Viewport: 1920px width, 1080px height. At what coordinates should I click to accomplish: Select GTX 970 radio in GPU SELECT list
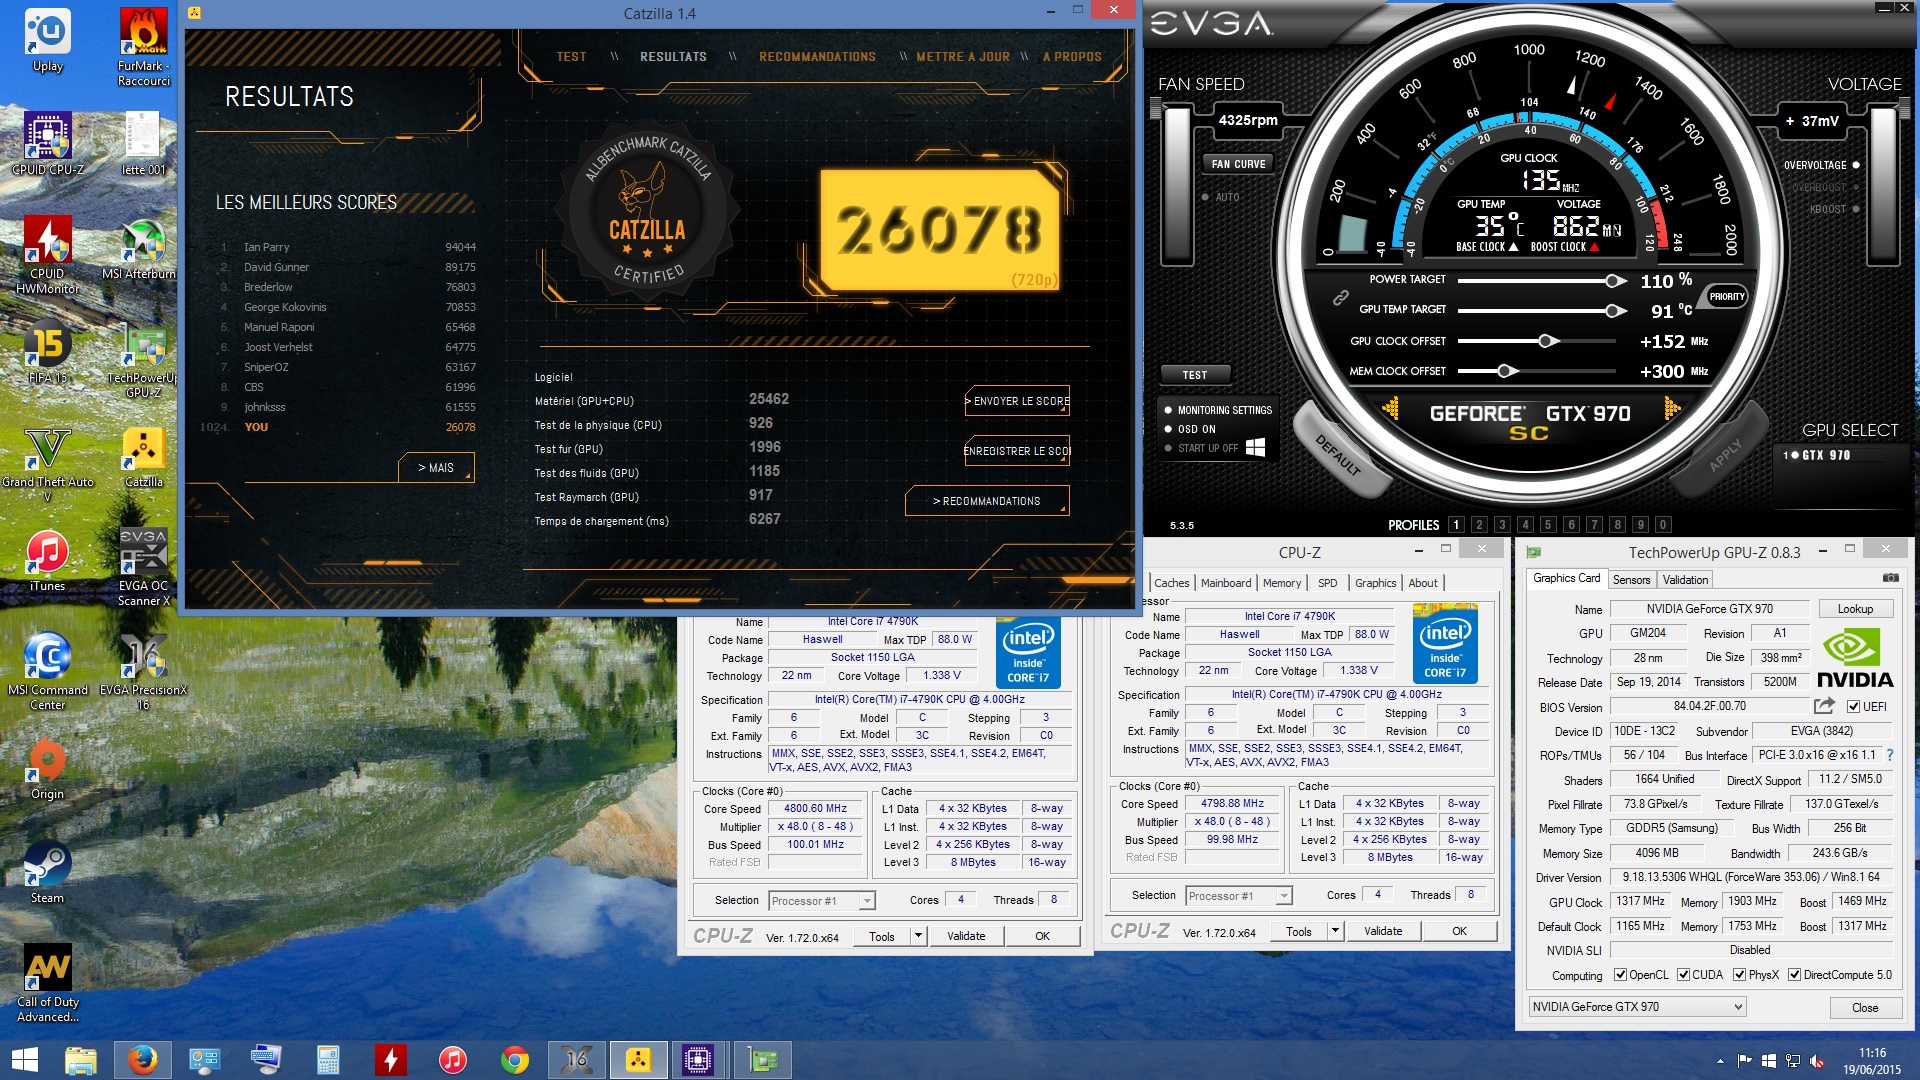pyautogui.click(x=1794, y=455)
